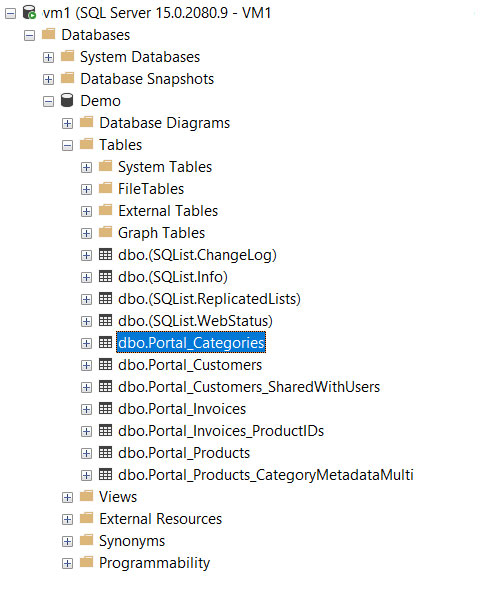Expand the Database Snapshots node
Viewport: 497px width, 598px height.
[x=48, y=80]
